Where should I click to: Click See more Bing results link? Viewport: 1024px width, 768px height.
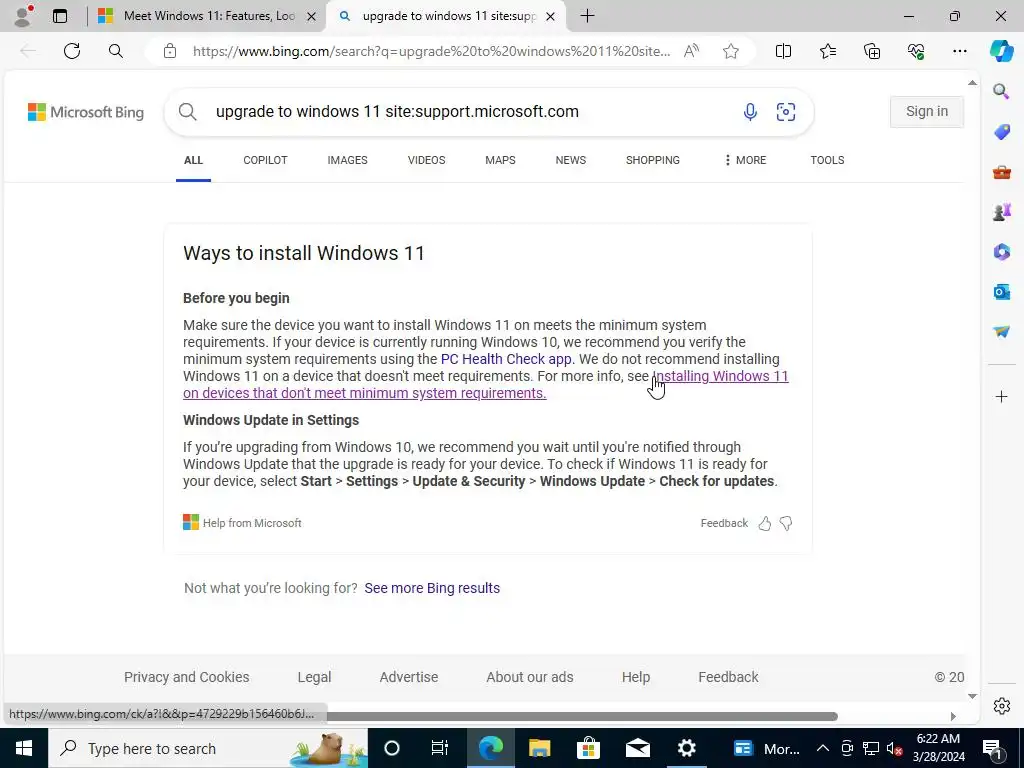click(x=432, y=588)
